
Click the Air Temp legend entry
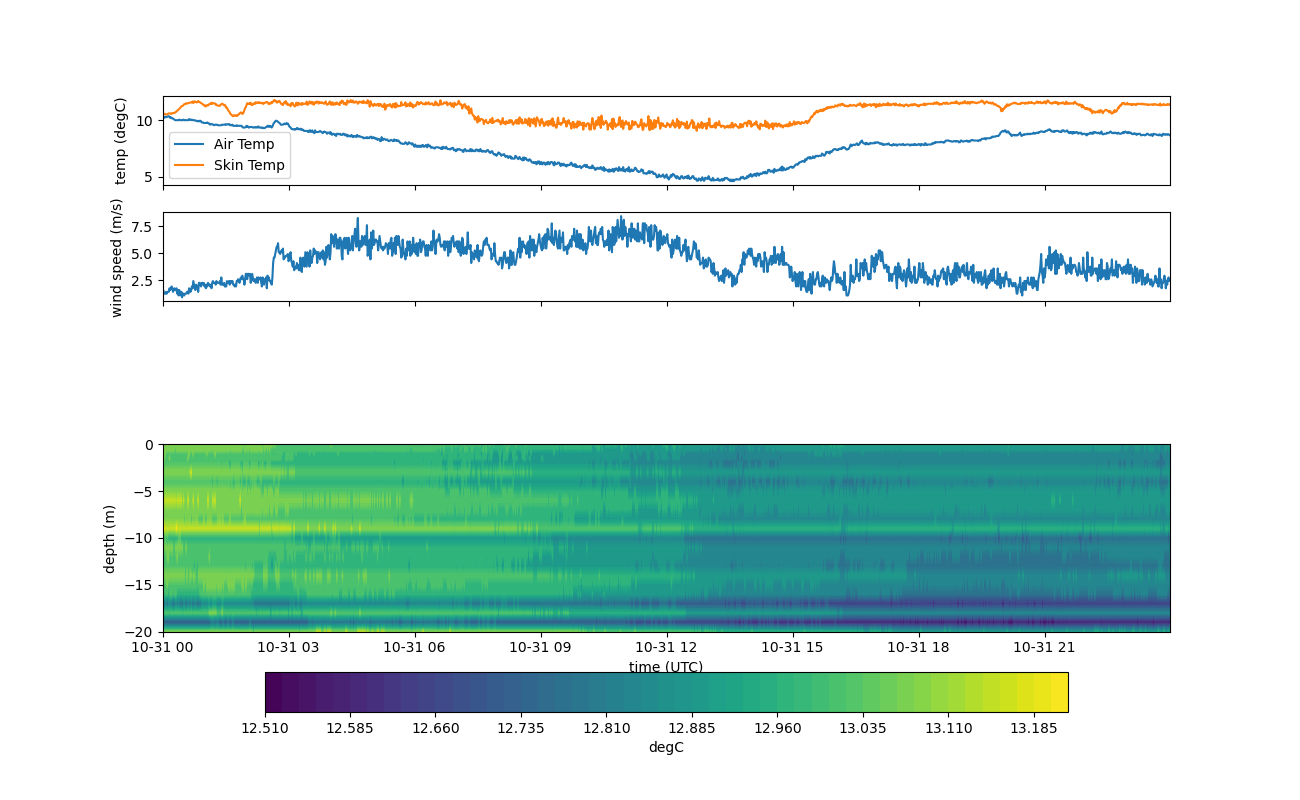[243, 144]
